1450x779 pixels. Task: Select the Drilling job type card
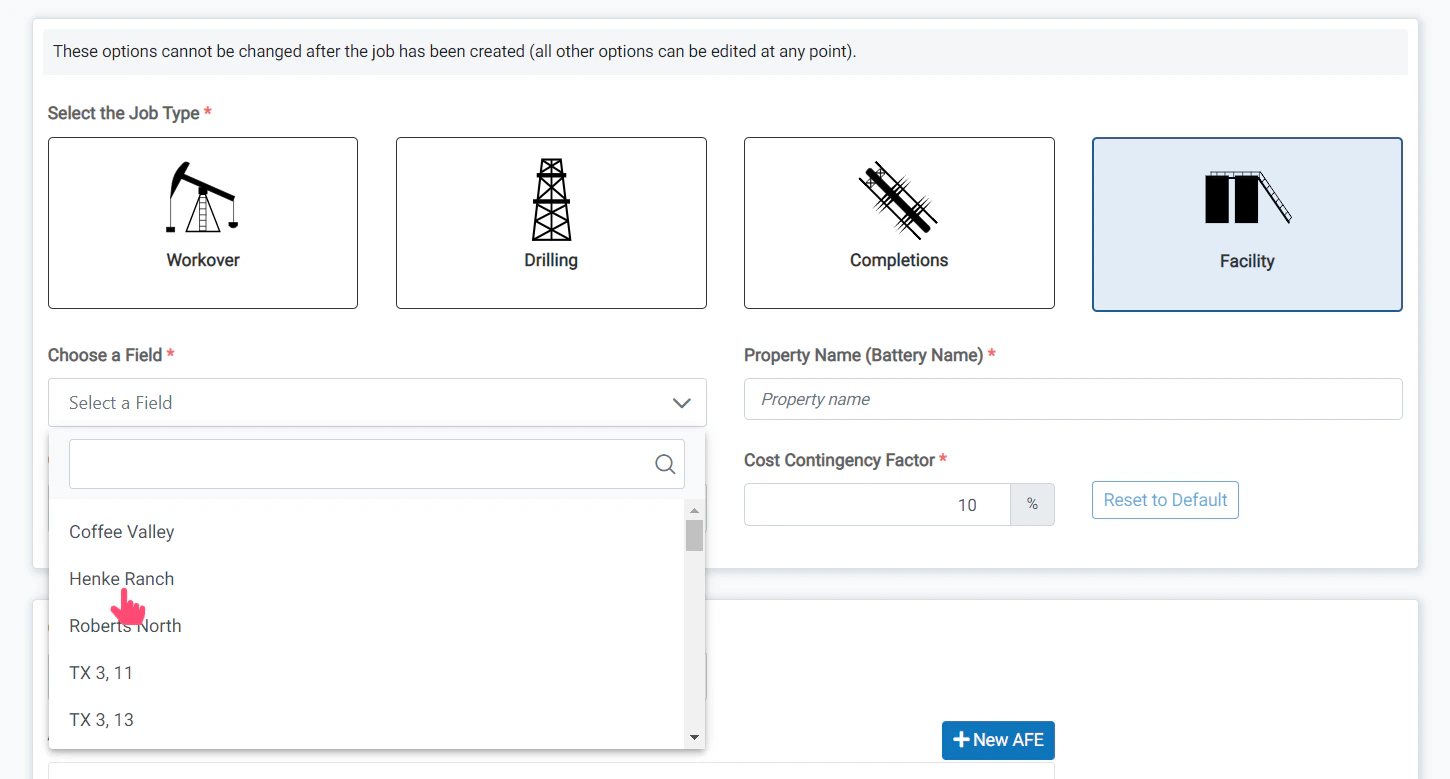pos(551,223)
